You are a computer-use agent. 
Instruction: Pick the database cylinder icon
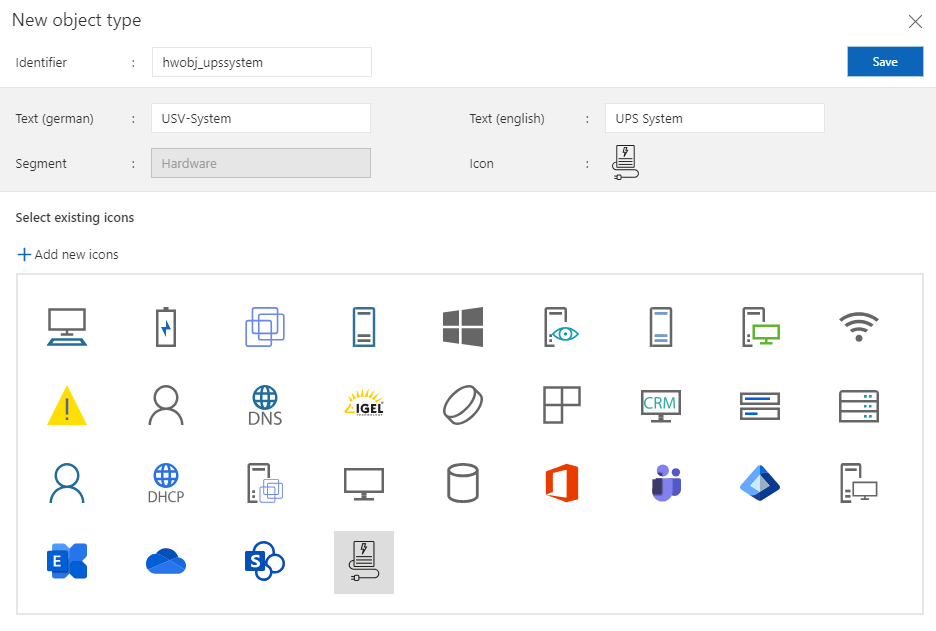463,483
